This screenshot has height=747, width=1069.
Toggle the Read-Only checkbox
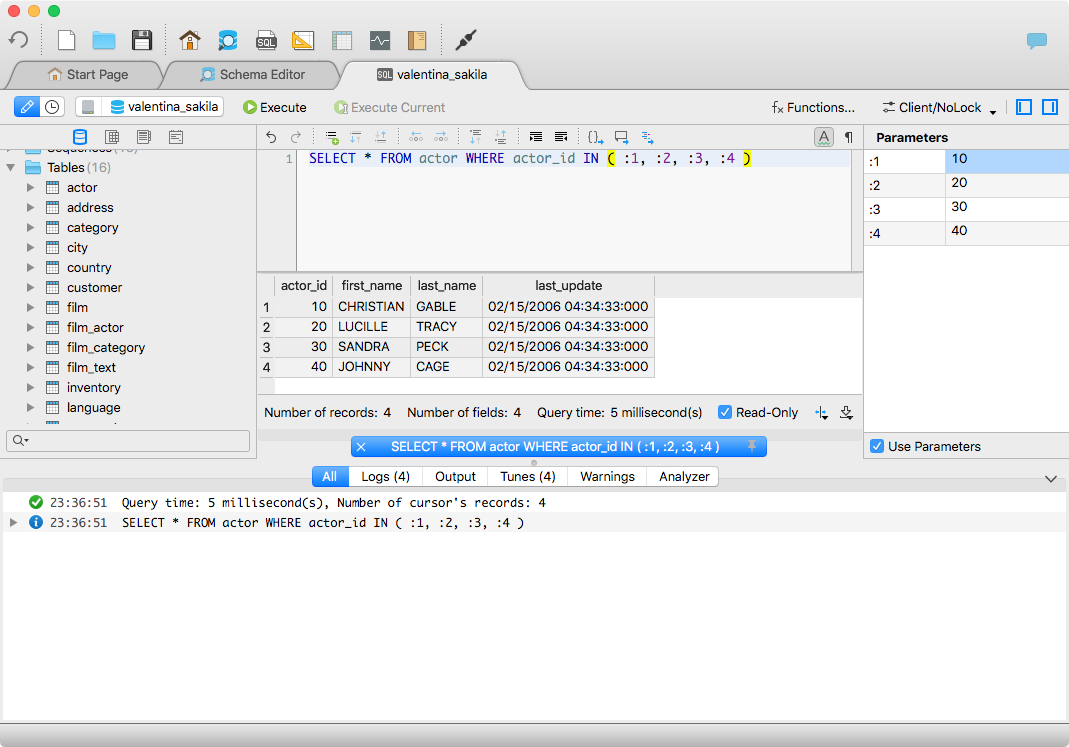(x=725, y=412)
